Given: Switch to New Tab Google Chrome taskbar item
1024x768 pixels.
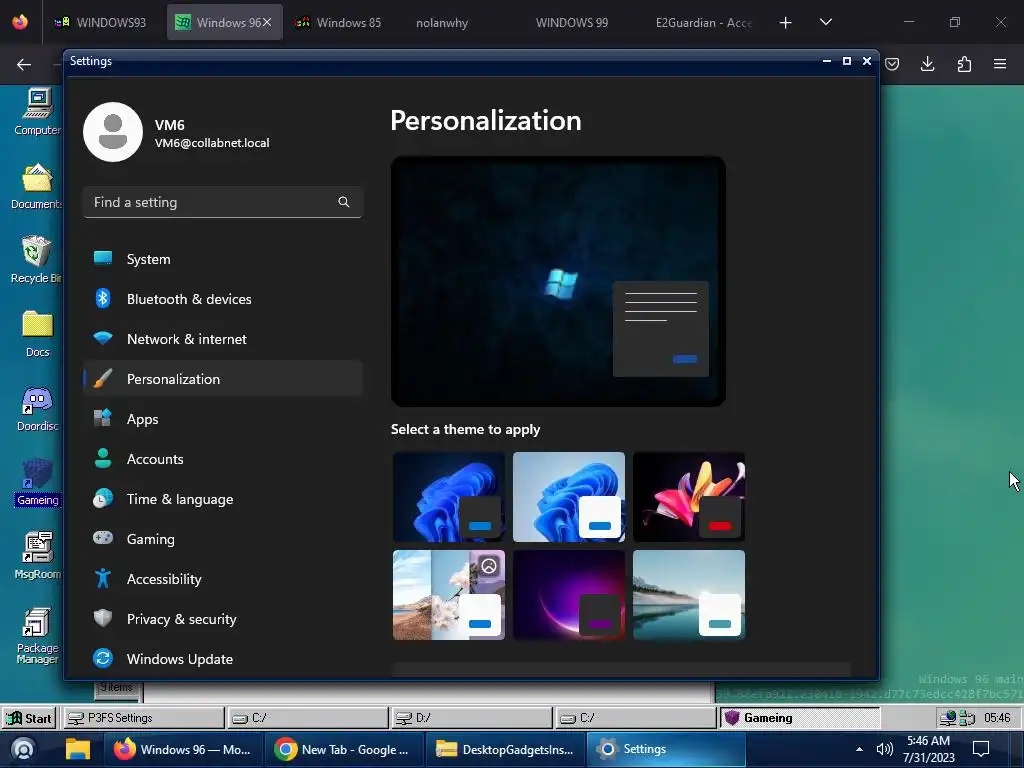Looking at the screenshot, I should point(342,749).
